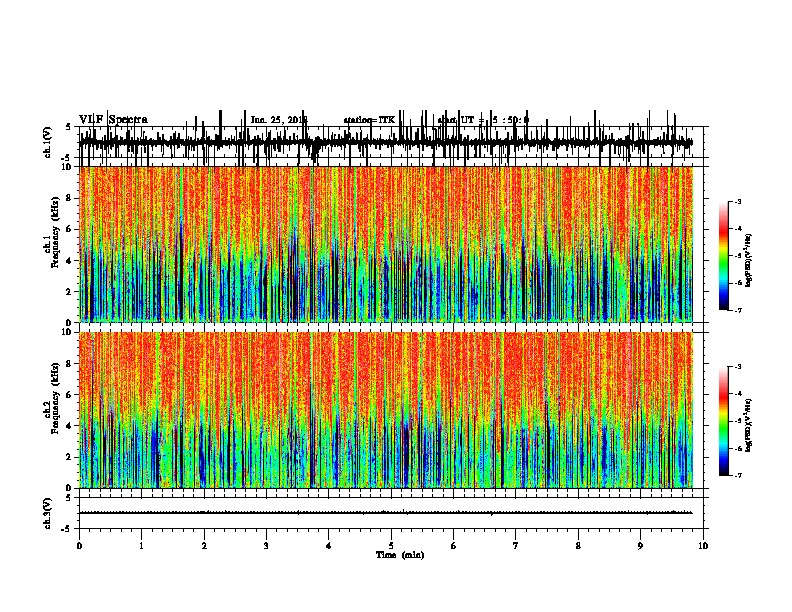
Task: Click time tick label "0" on bottom axis
Action: pyautogui.click(x=79, y=546)
